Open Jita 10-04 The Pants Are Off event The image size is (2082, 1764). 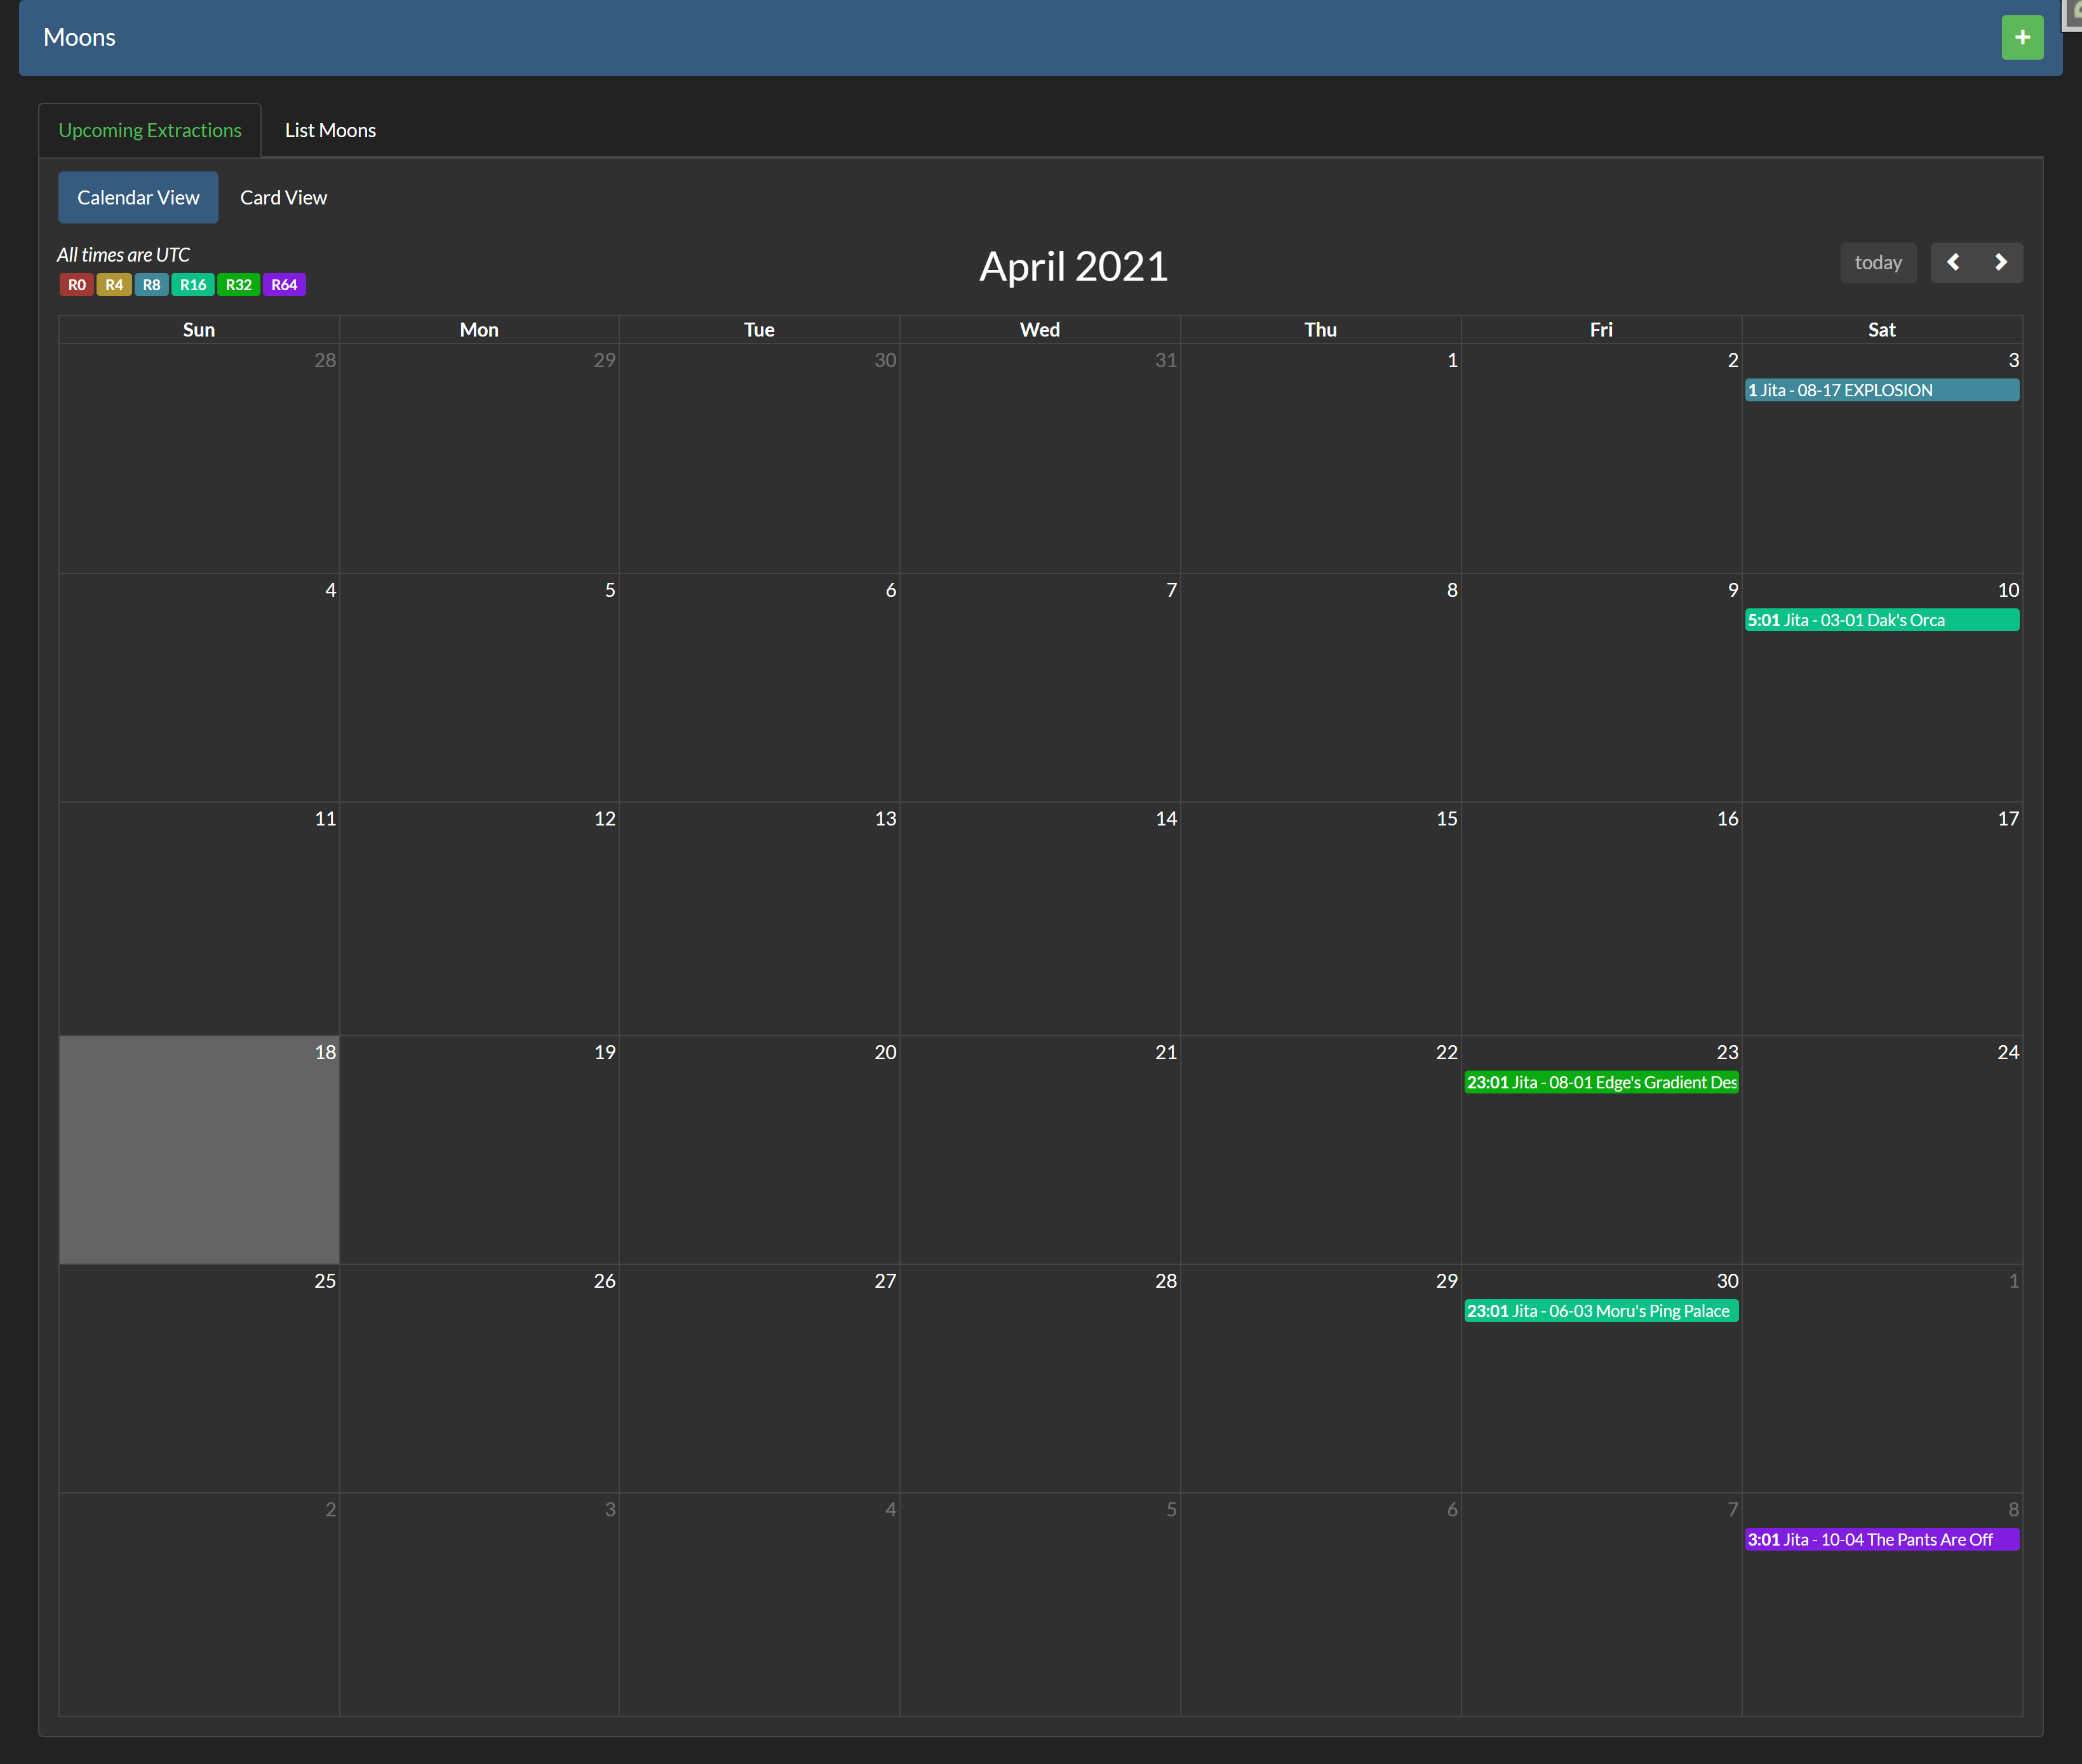pos(1881,1540)
